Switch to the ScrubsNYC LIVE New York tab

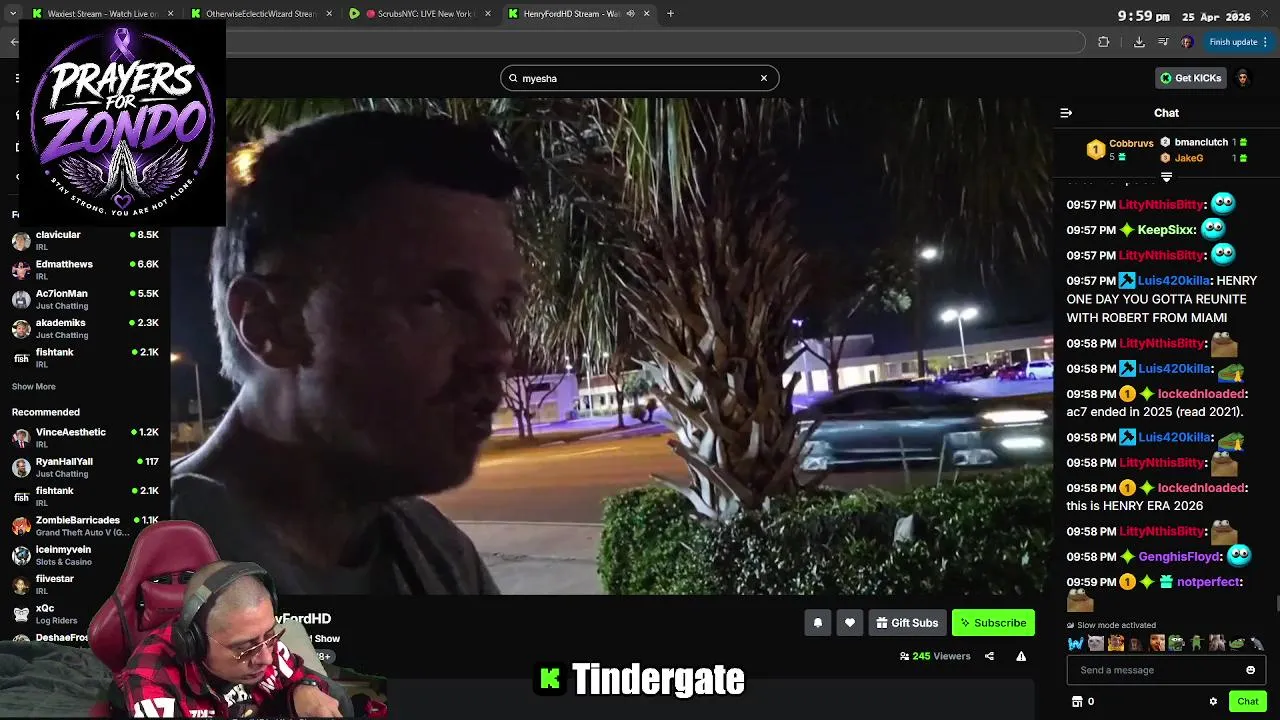point(417,14)
